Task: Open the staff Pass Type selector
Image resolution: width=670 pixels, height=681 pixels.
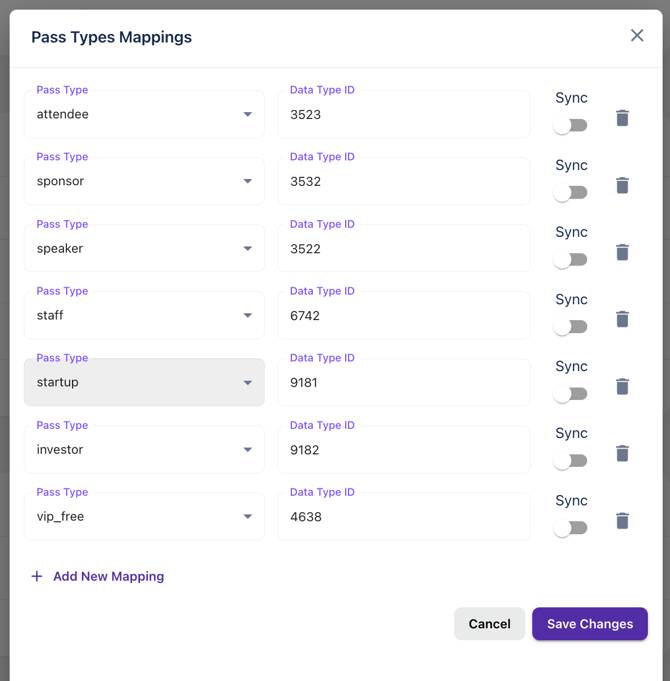Action: tap(144, 316)
